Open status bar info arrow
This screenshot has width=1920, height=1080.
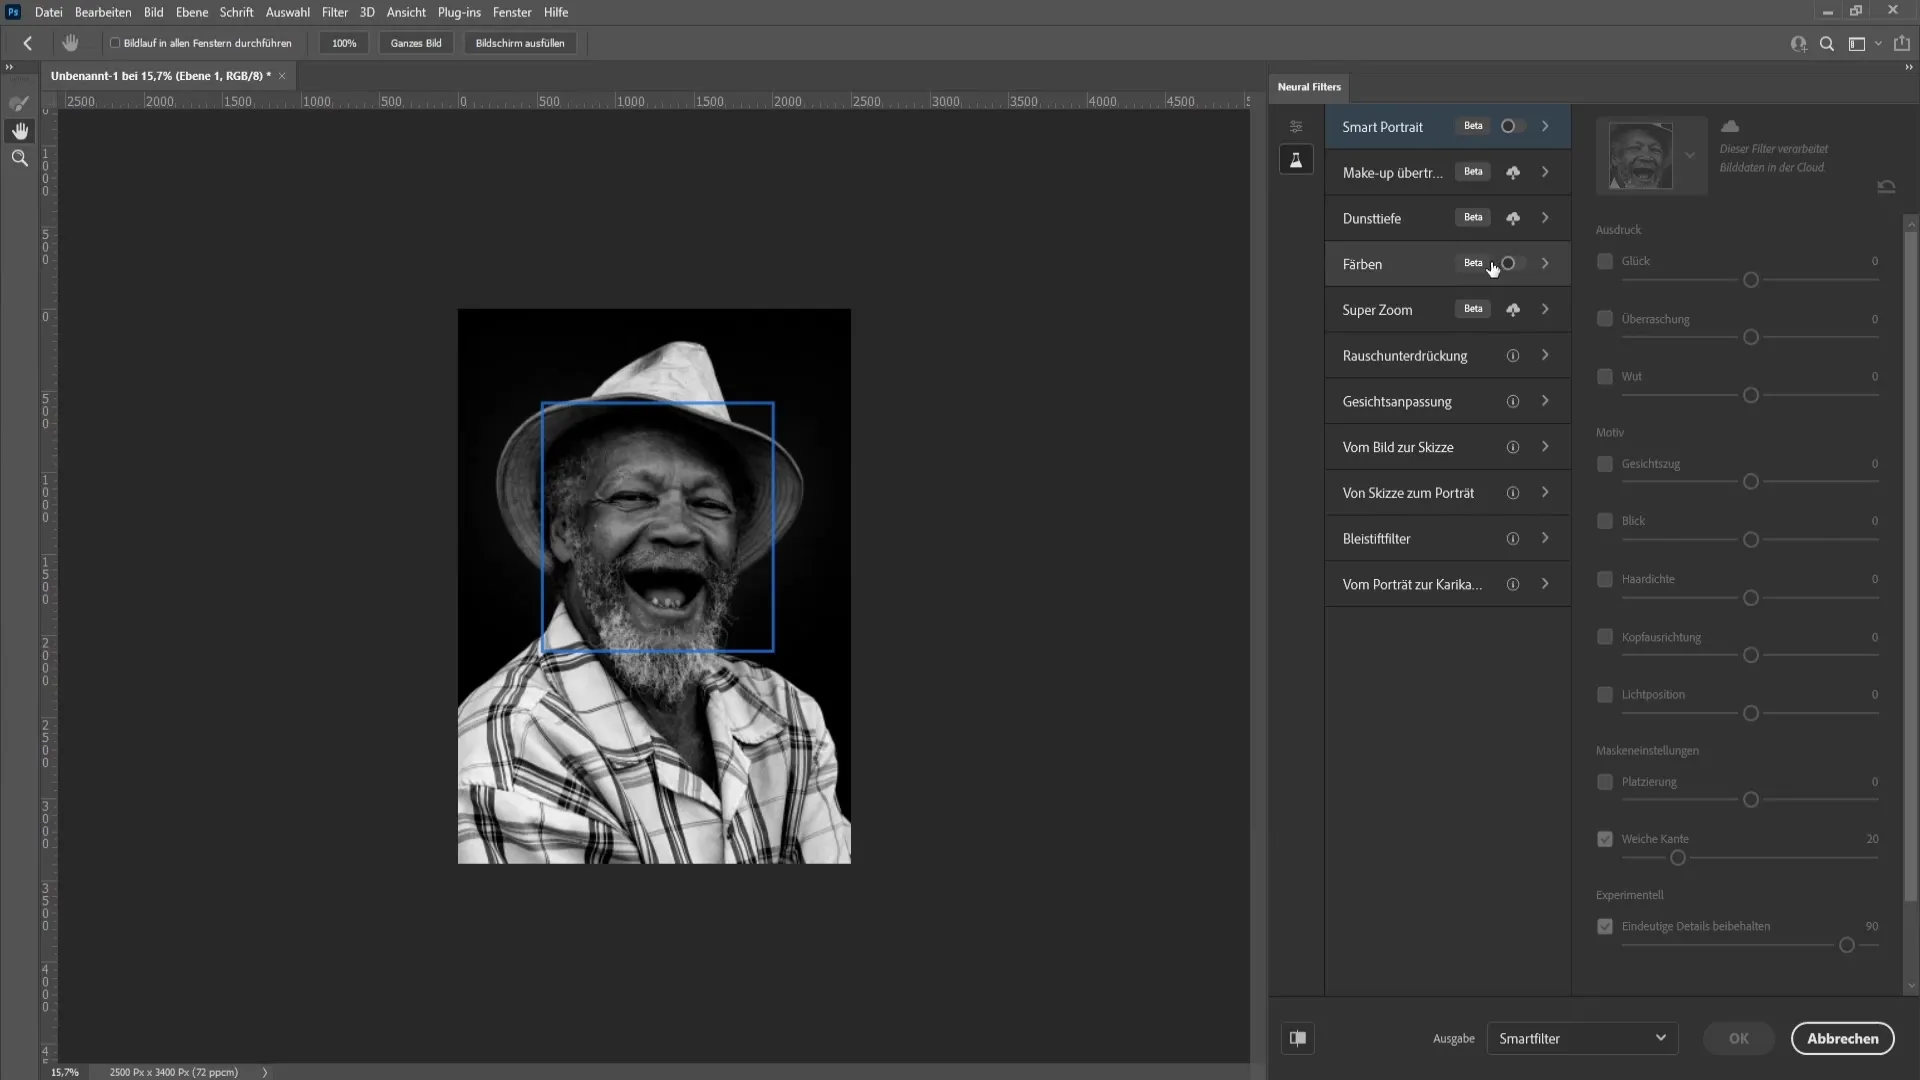265,1072
